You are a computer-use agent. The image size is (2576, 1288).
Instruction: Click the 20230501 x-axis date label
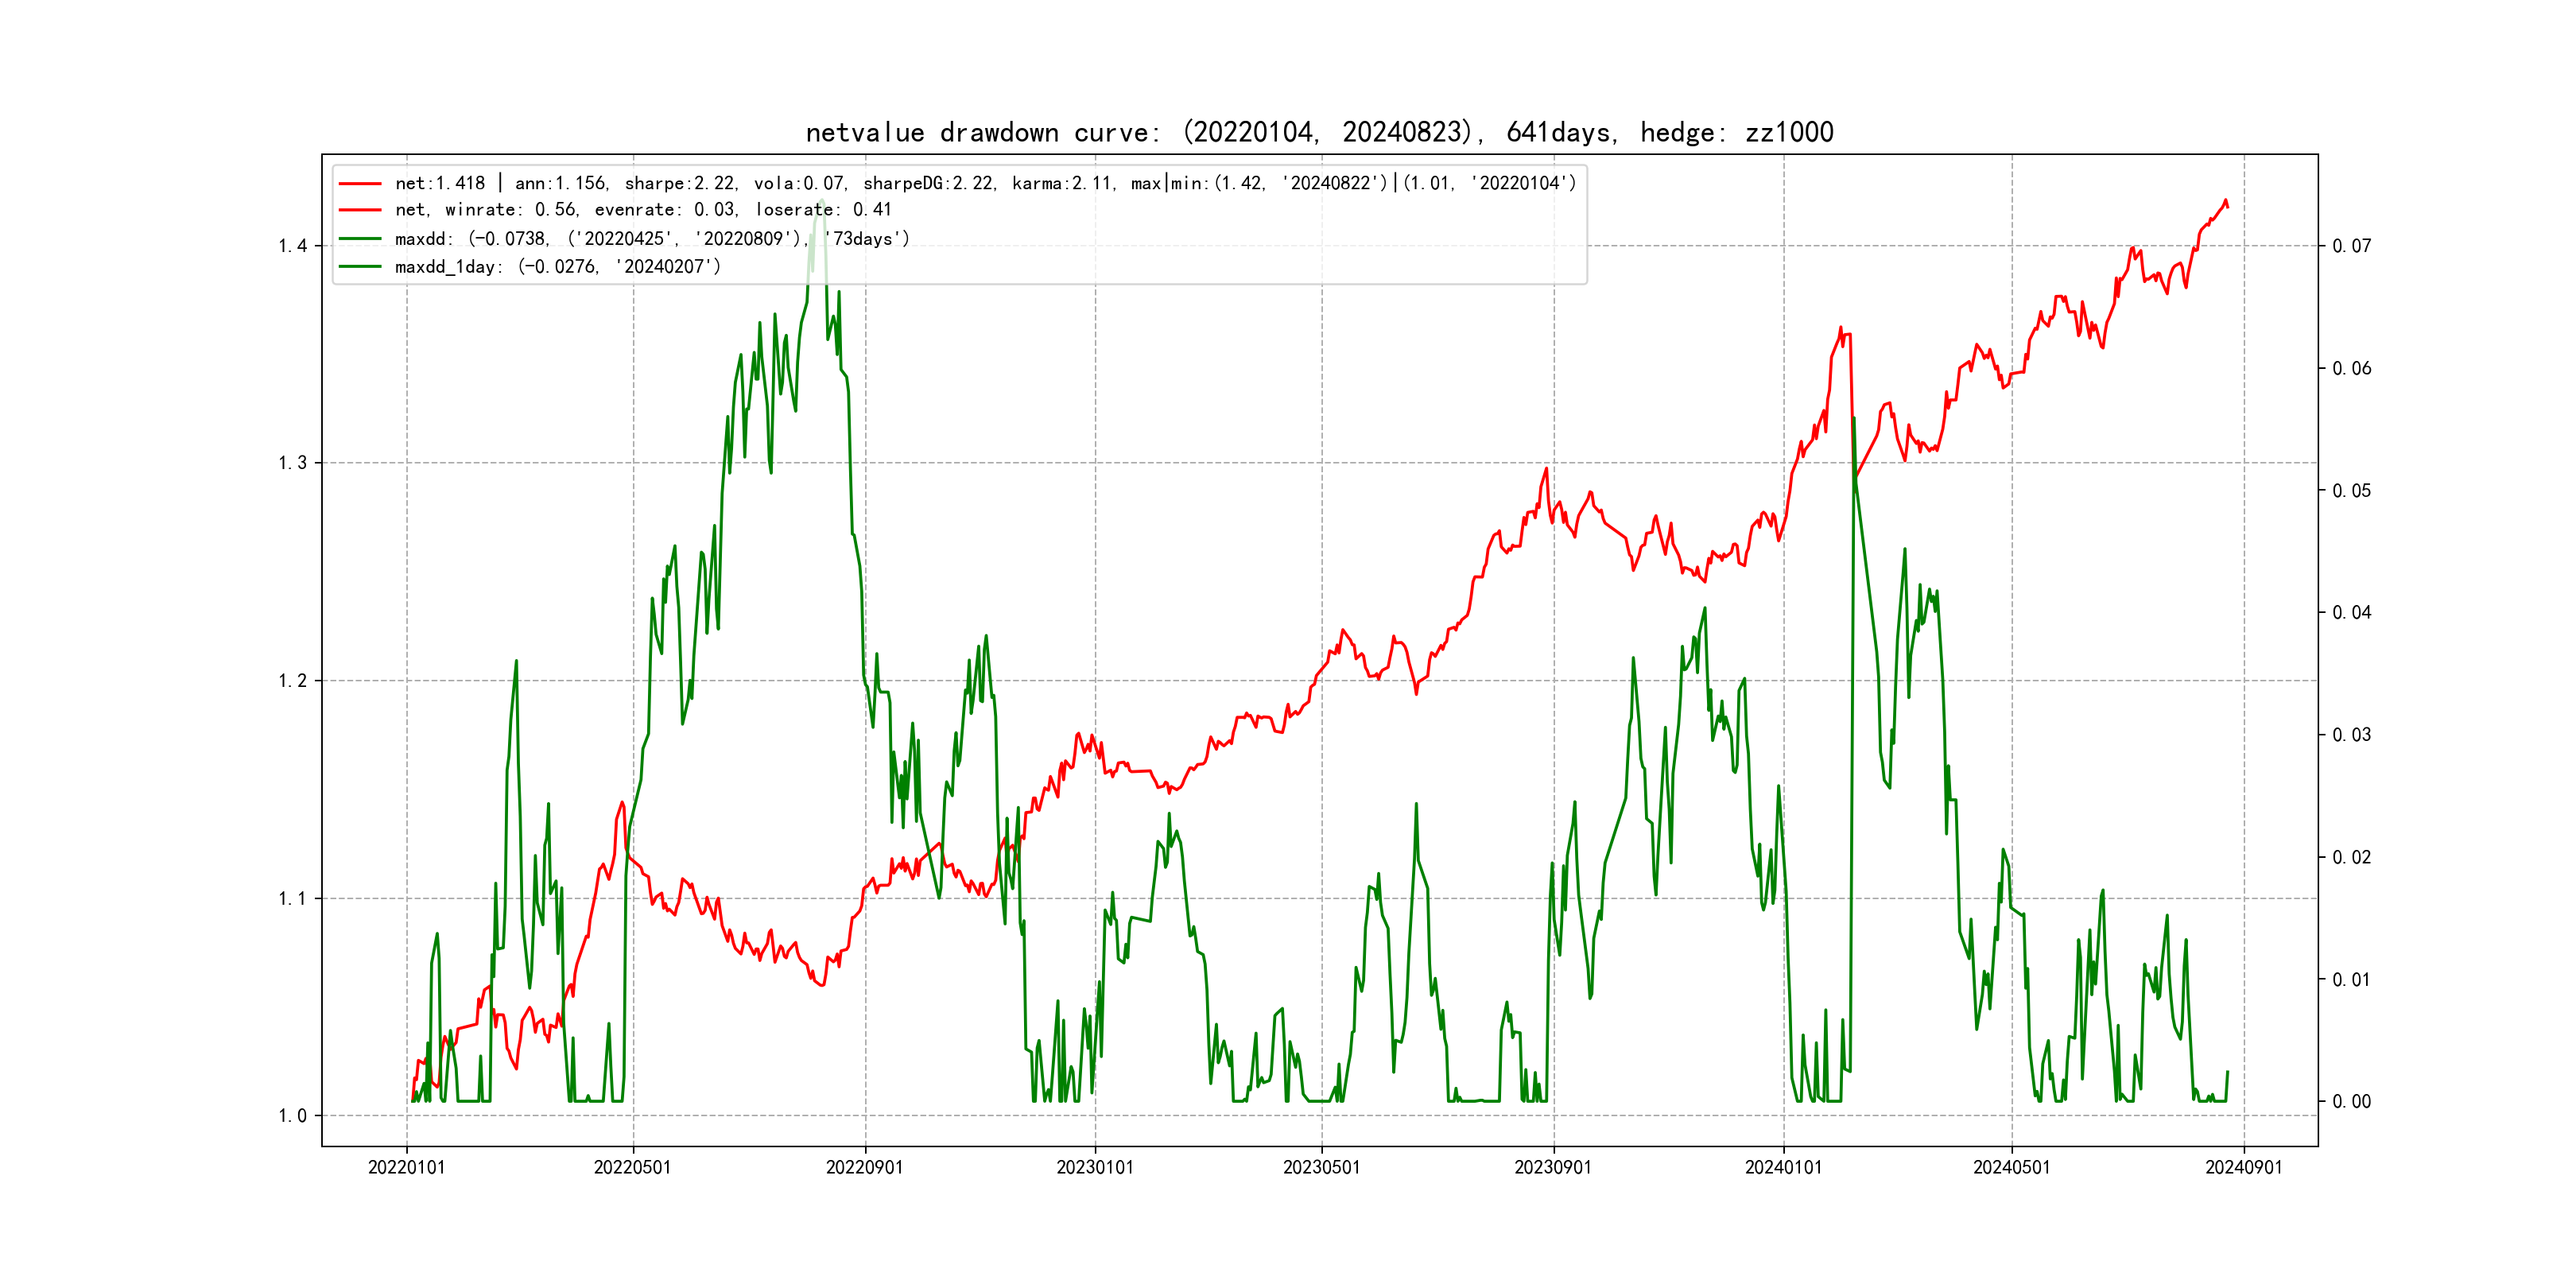coord(1321,1168)
